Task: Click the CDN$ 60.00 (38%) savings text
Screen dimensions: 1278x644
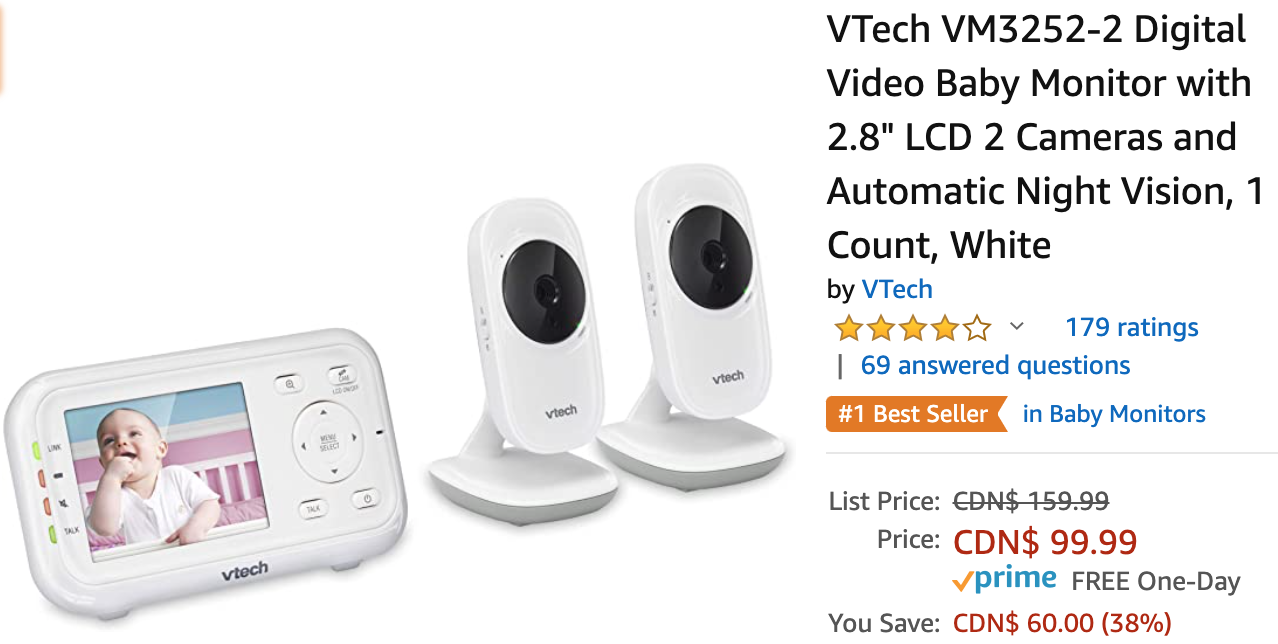Action: click(1062, 623)
